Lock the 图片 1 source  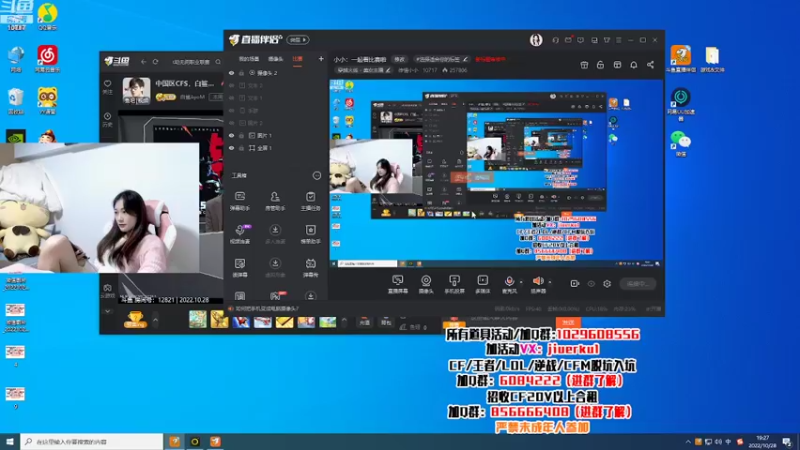pos(241,136)
